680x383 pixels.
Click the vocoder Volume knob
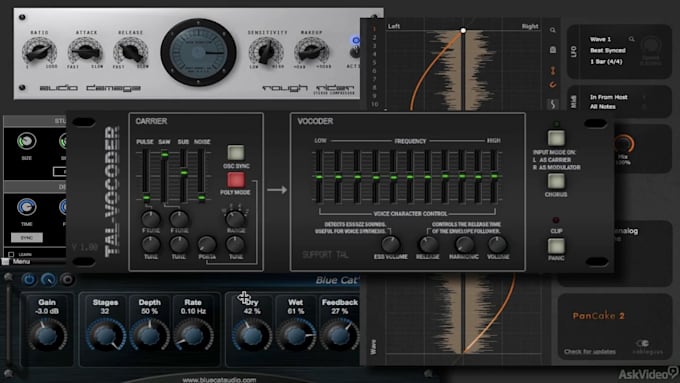(x=497, y=244)
